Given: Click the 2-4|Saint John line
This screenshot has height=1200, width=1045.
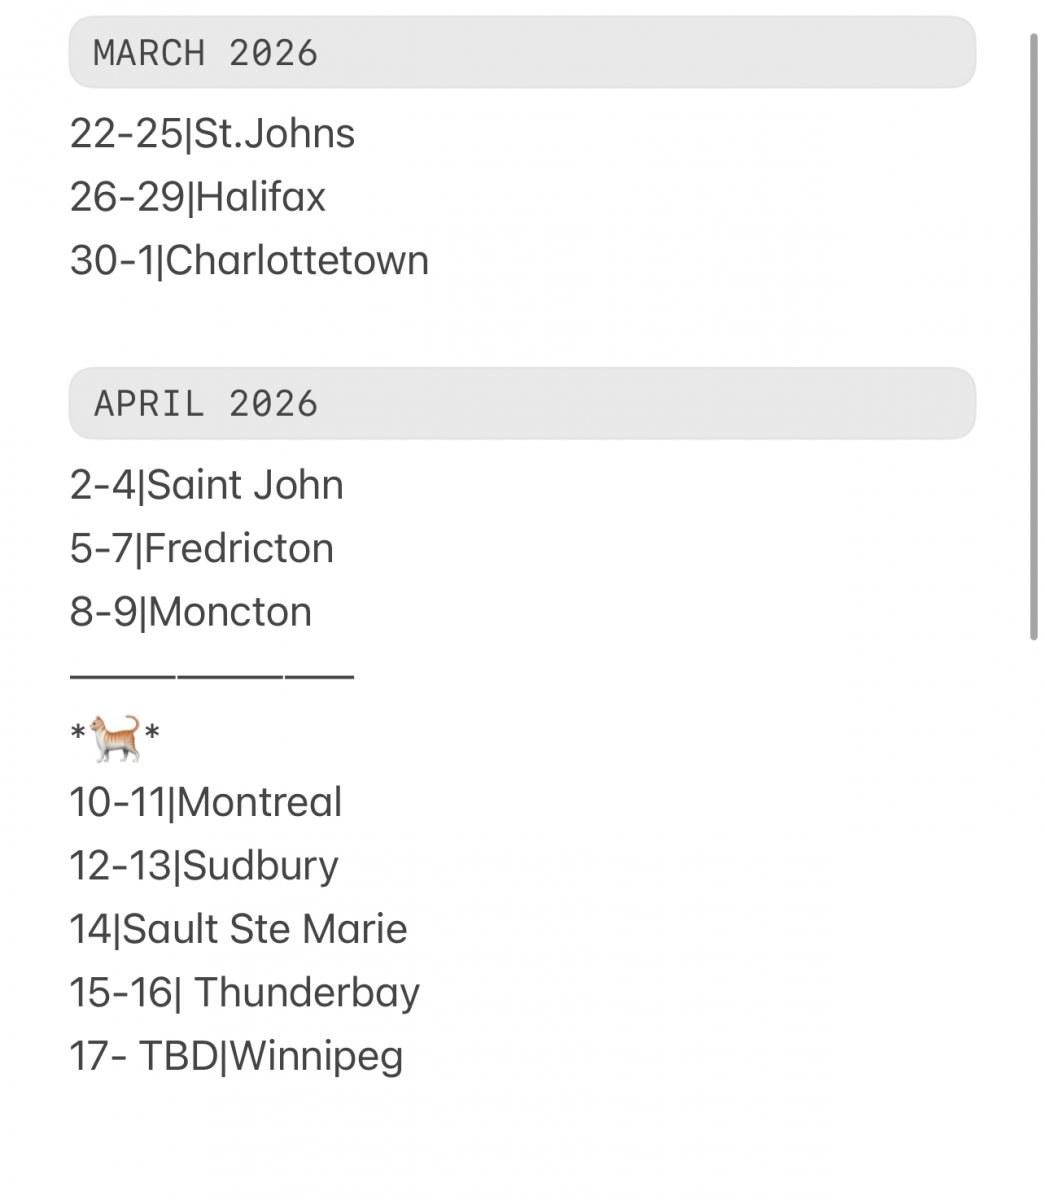Looking at the screenshot, I should [x=207, y=485].
